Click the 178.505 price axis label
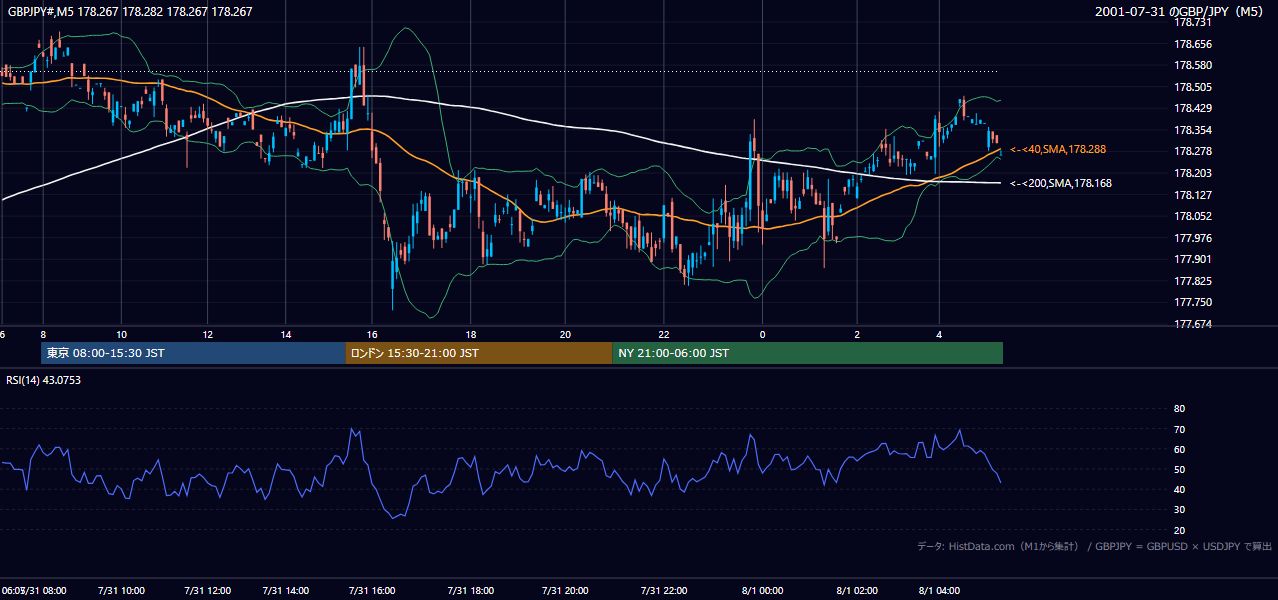The height and width of the screenshot is (600, 1278). click(1192, 87)
